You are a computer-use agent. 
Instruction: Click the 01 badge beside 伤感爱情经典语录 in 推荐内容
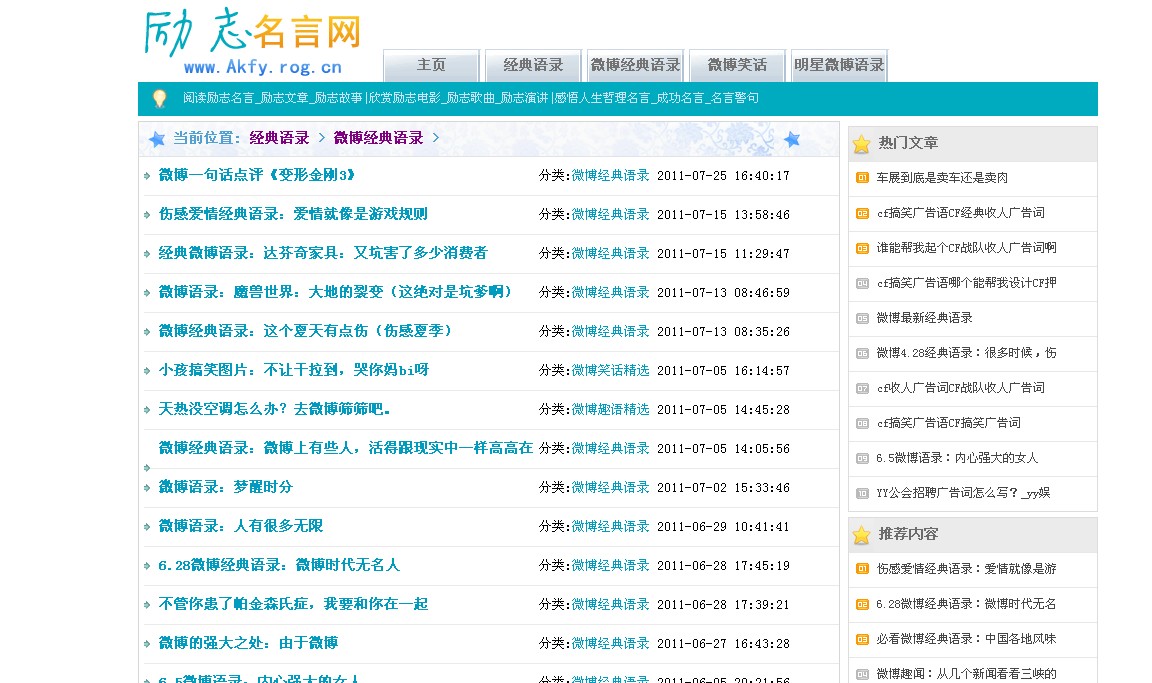click(x=863, y=568)
